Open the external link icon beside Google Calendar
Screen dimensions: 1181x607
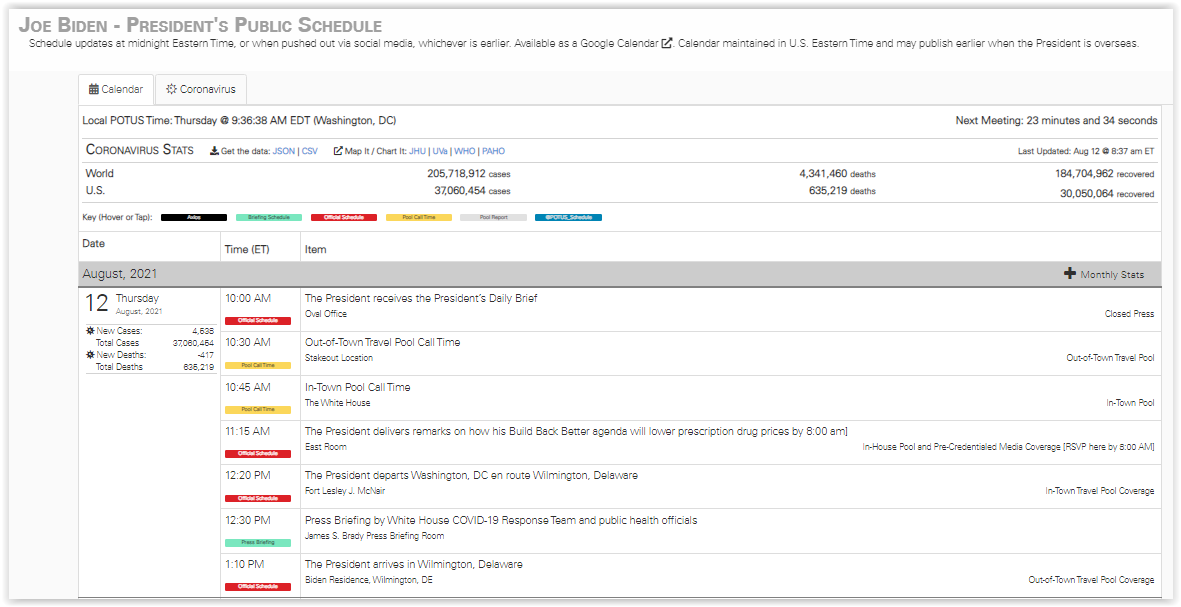point(667,43)
